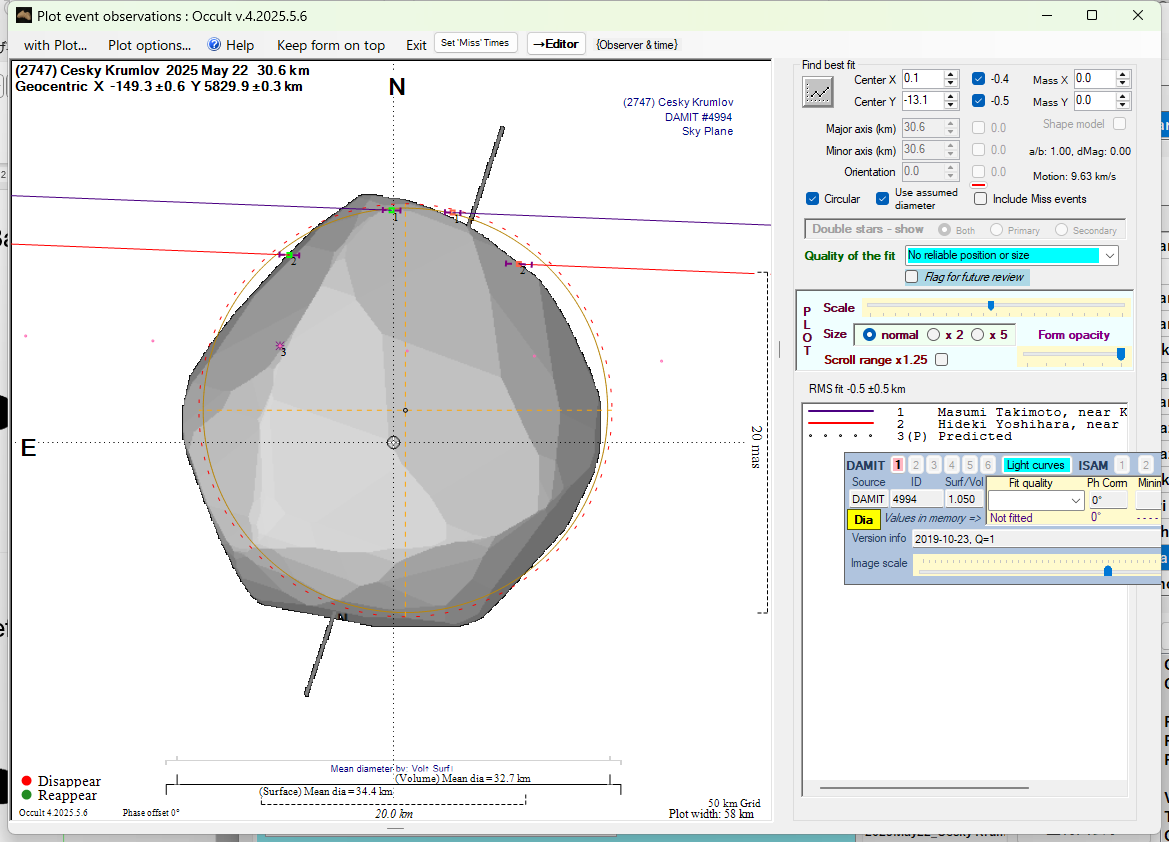Open the with Plot... menu
The width and height of the screenshot is (1169, 842).
[55, 45]
